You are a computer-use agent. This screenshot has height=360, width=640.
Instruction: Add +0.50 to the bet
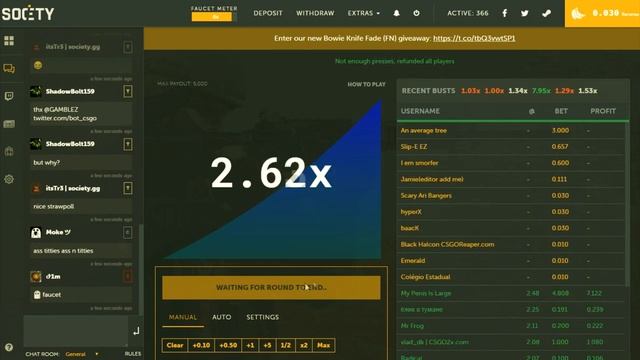(228, 345)
